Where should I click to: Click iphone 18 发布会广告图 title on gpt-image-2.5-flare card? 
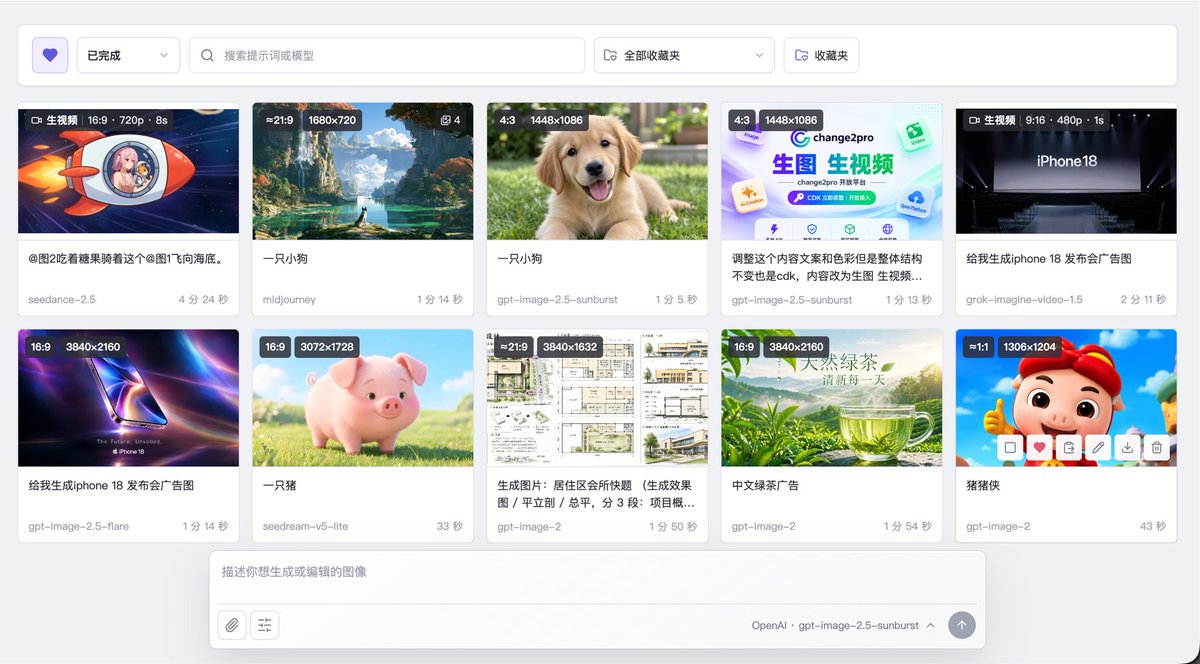point(111,485)
